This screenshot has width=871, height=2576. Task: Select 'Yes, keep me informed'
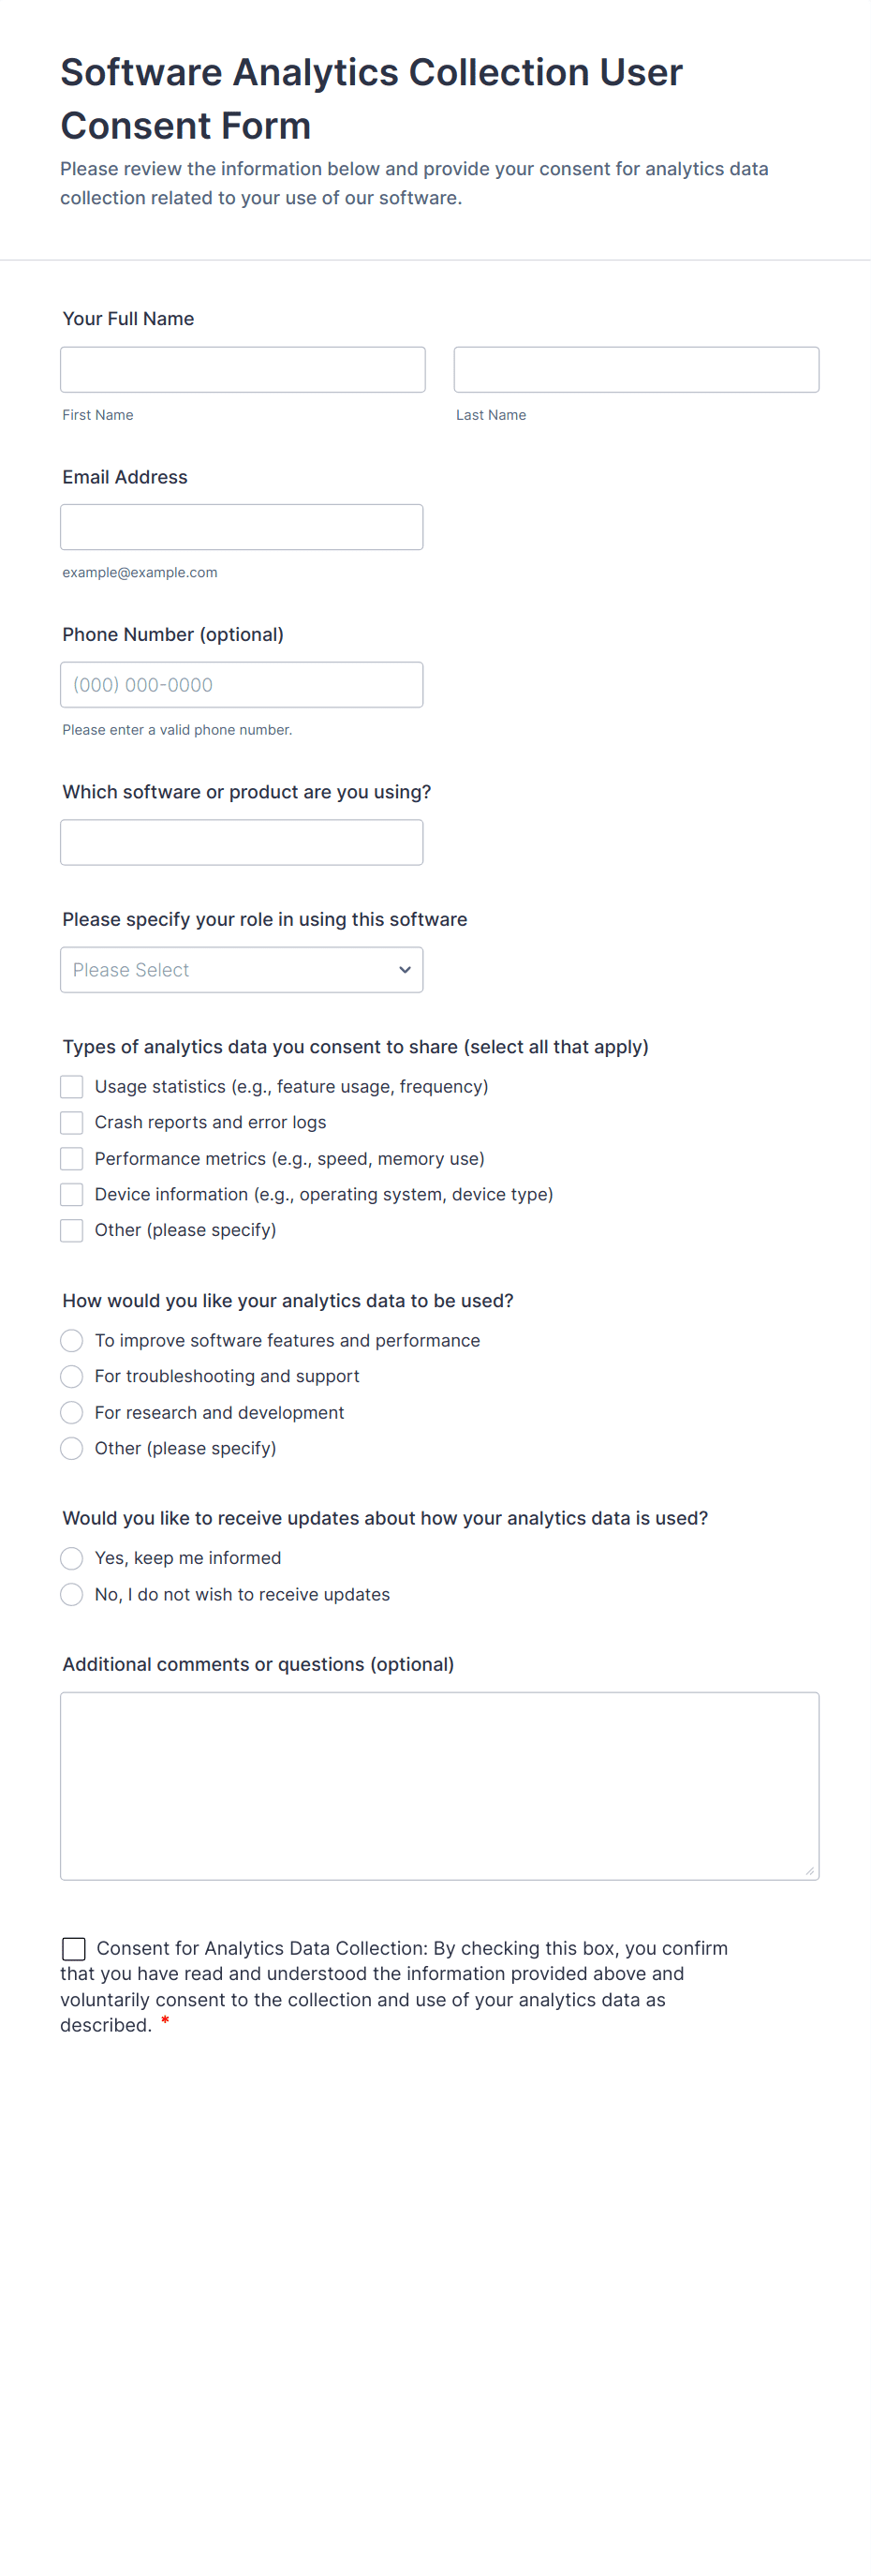[72, 1558]
